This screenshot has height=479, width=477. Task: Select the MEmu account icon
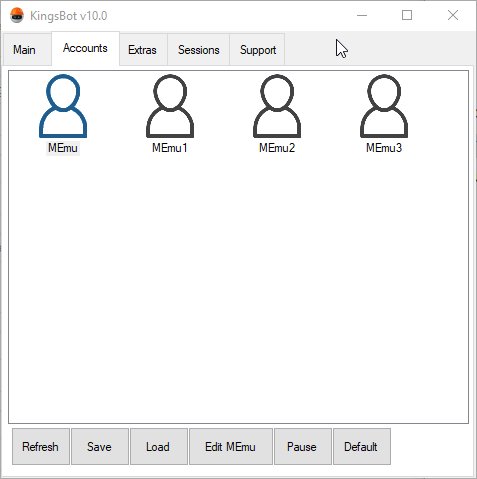coord(63,106)
